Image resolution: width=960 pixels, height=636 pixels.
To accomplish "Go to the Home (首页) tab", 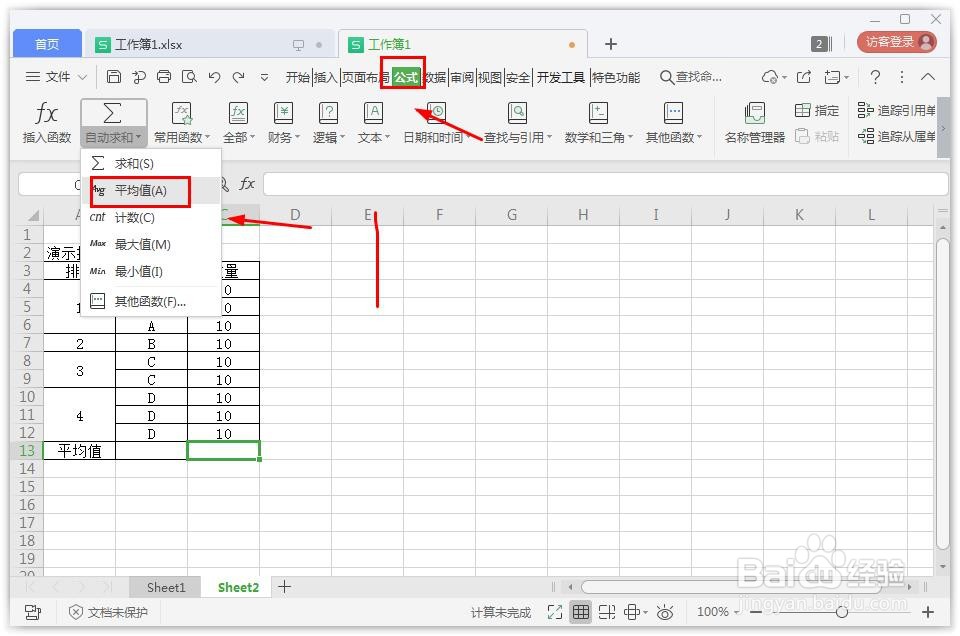I will (x=47, y=44).
